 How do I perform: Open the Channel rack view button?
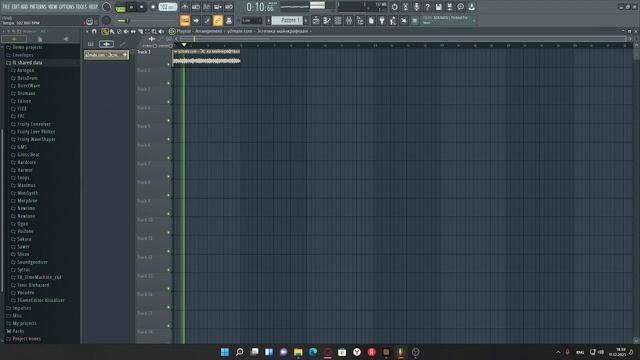(x=338, y=20)
